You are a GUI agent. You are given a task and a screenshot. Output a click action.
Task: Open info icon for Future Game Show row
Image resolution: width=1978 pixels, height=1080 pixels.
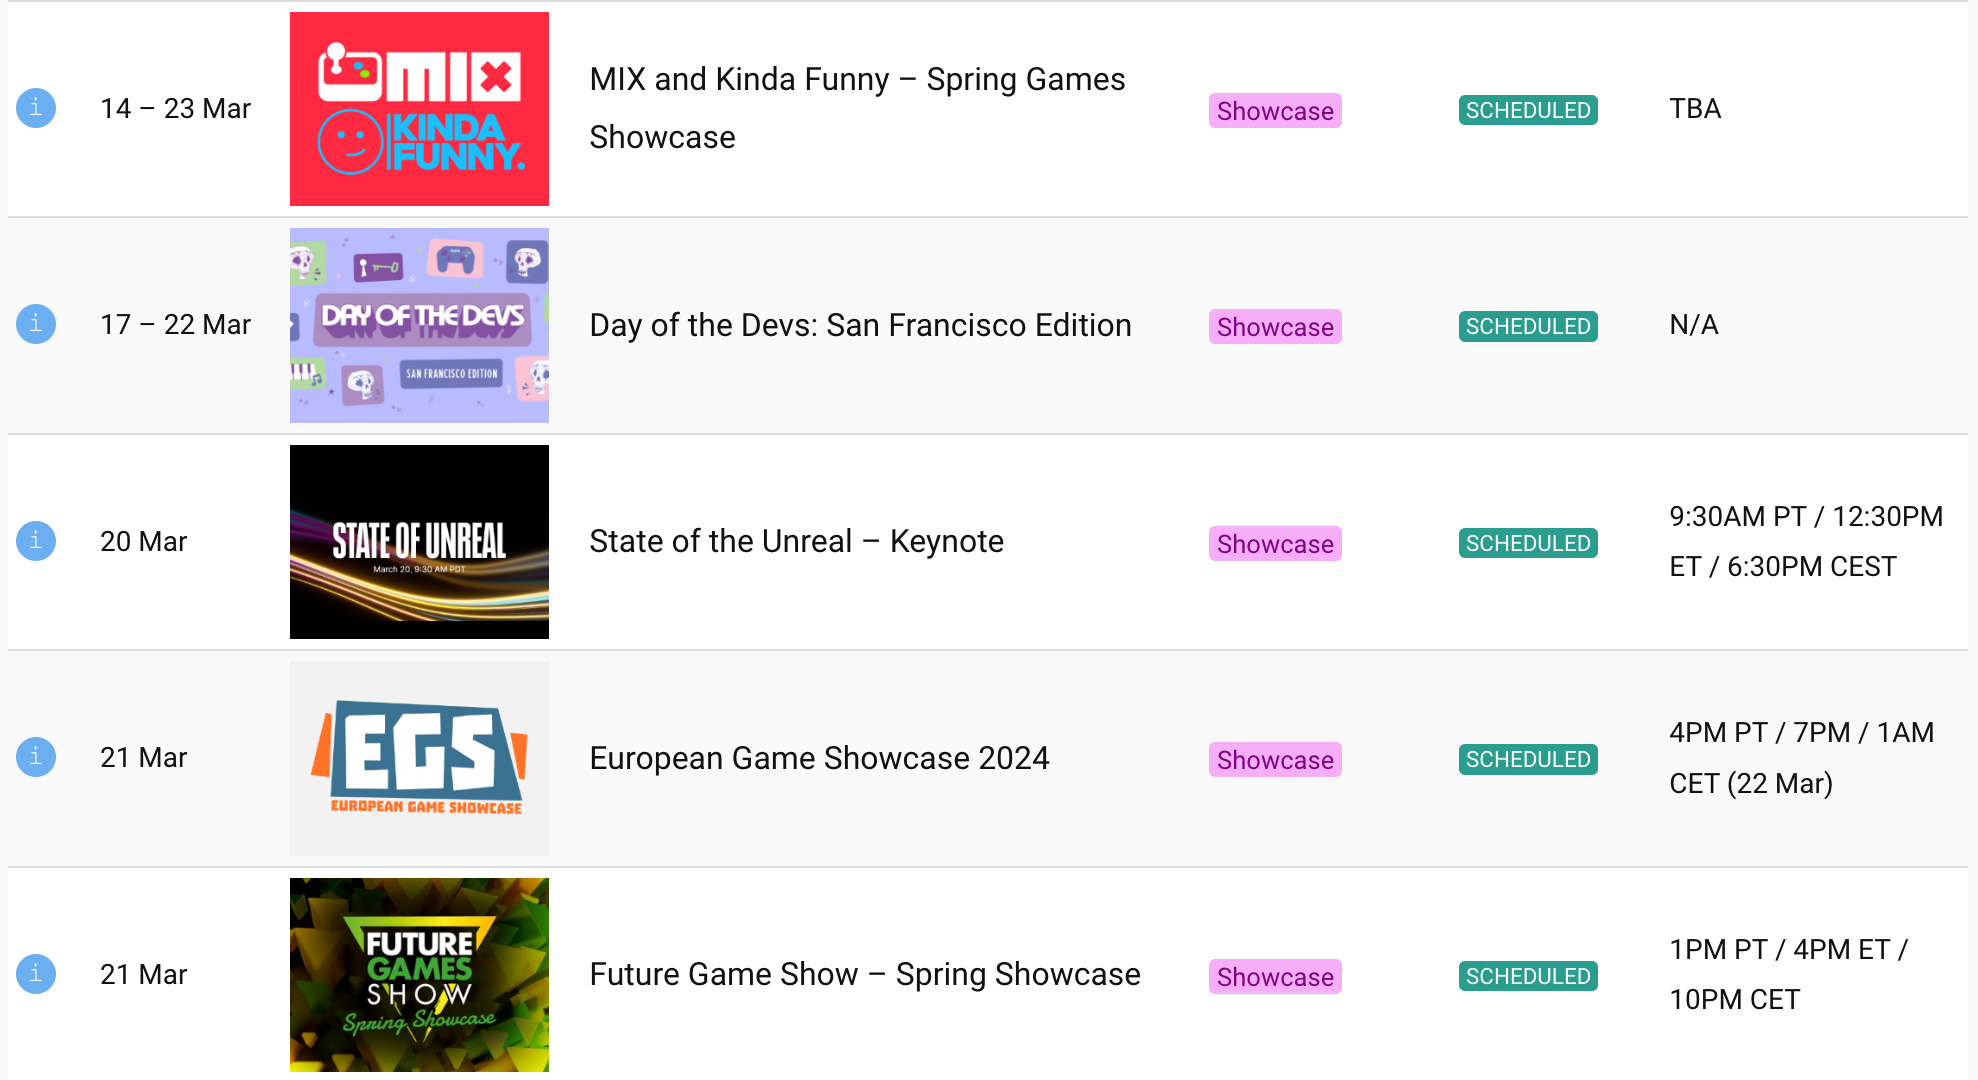pyautogui.click(x=36, y=974)
